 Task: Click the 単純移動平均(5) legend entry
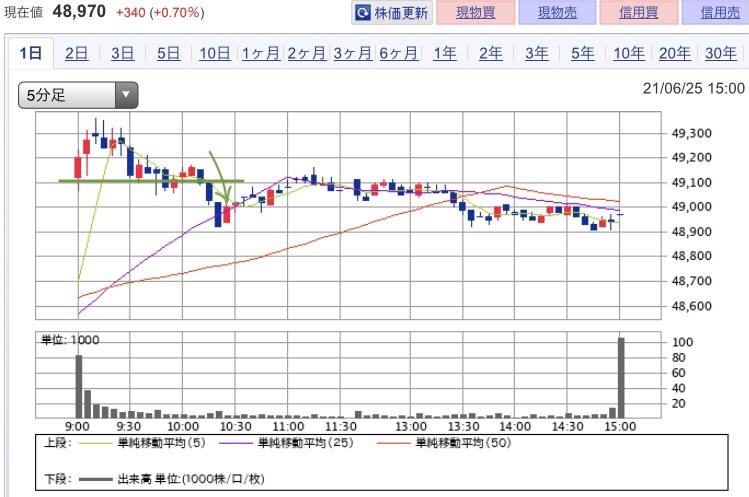pyautogui.click(x=142, y=443)
